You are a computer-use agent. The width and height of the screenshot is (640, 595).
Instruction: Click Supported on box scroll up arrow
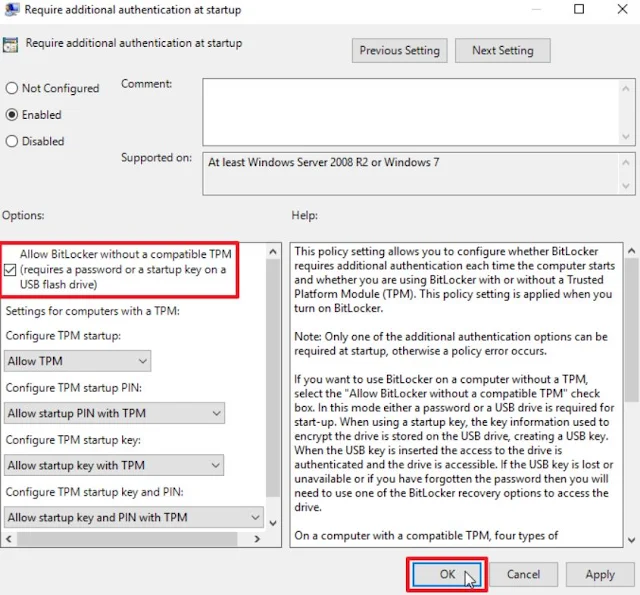click(626, 162)
